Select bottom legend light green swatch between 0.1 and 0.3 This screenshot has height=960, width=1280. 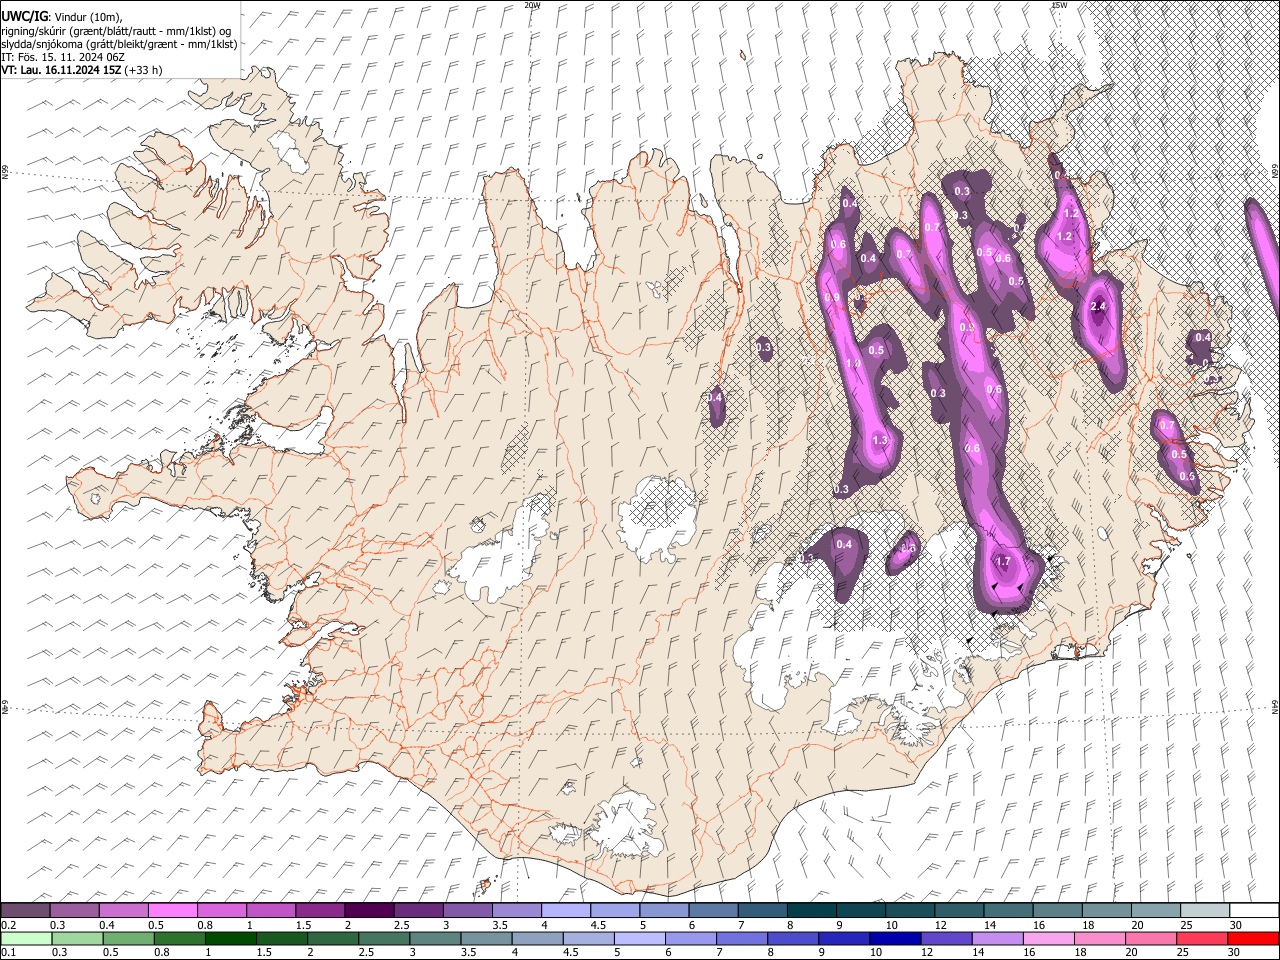coord(26,938)
